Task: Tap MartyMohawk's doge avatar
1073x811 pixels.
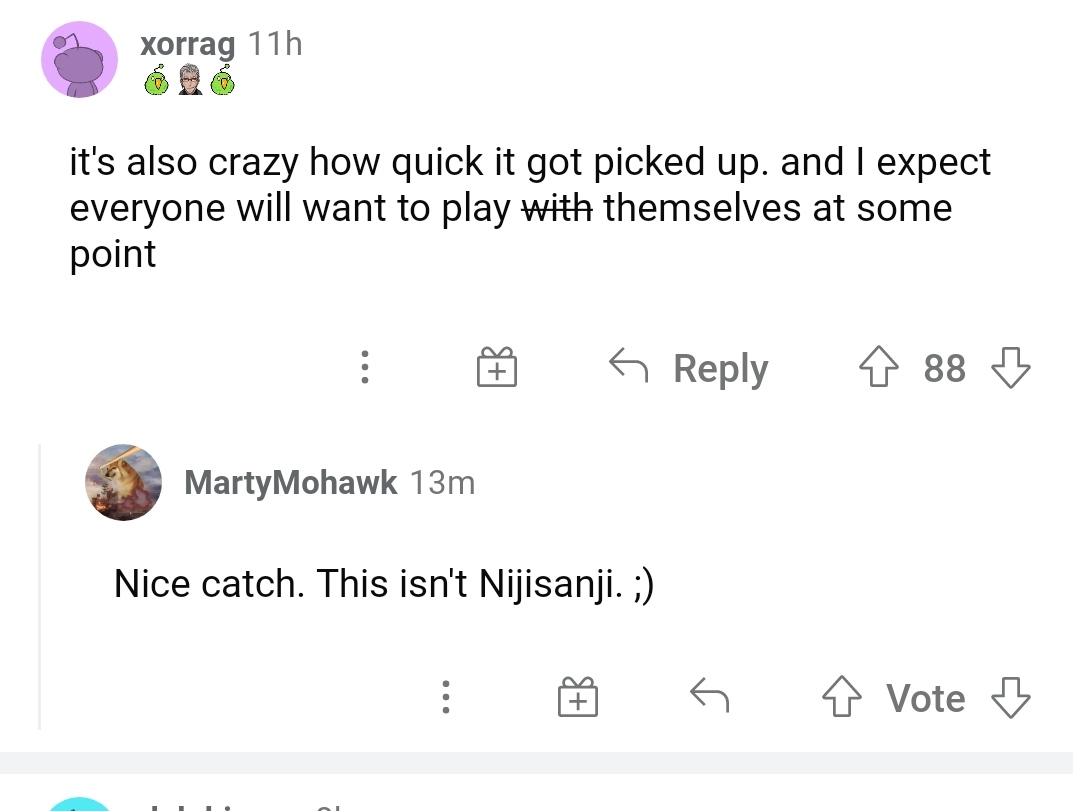Action: (123, 482)
